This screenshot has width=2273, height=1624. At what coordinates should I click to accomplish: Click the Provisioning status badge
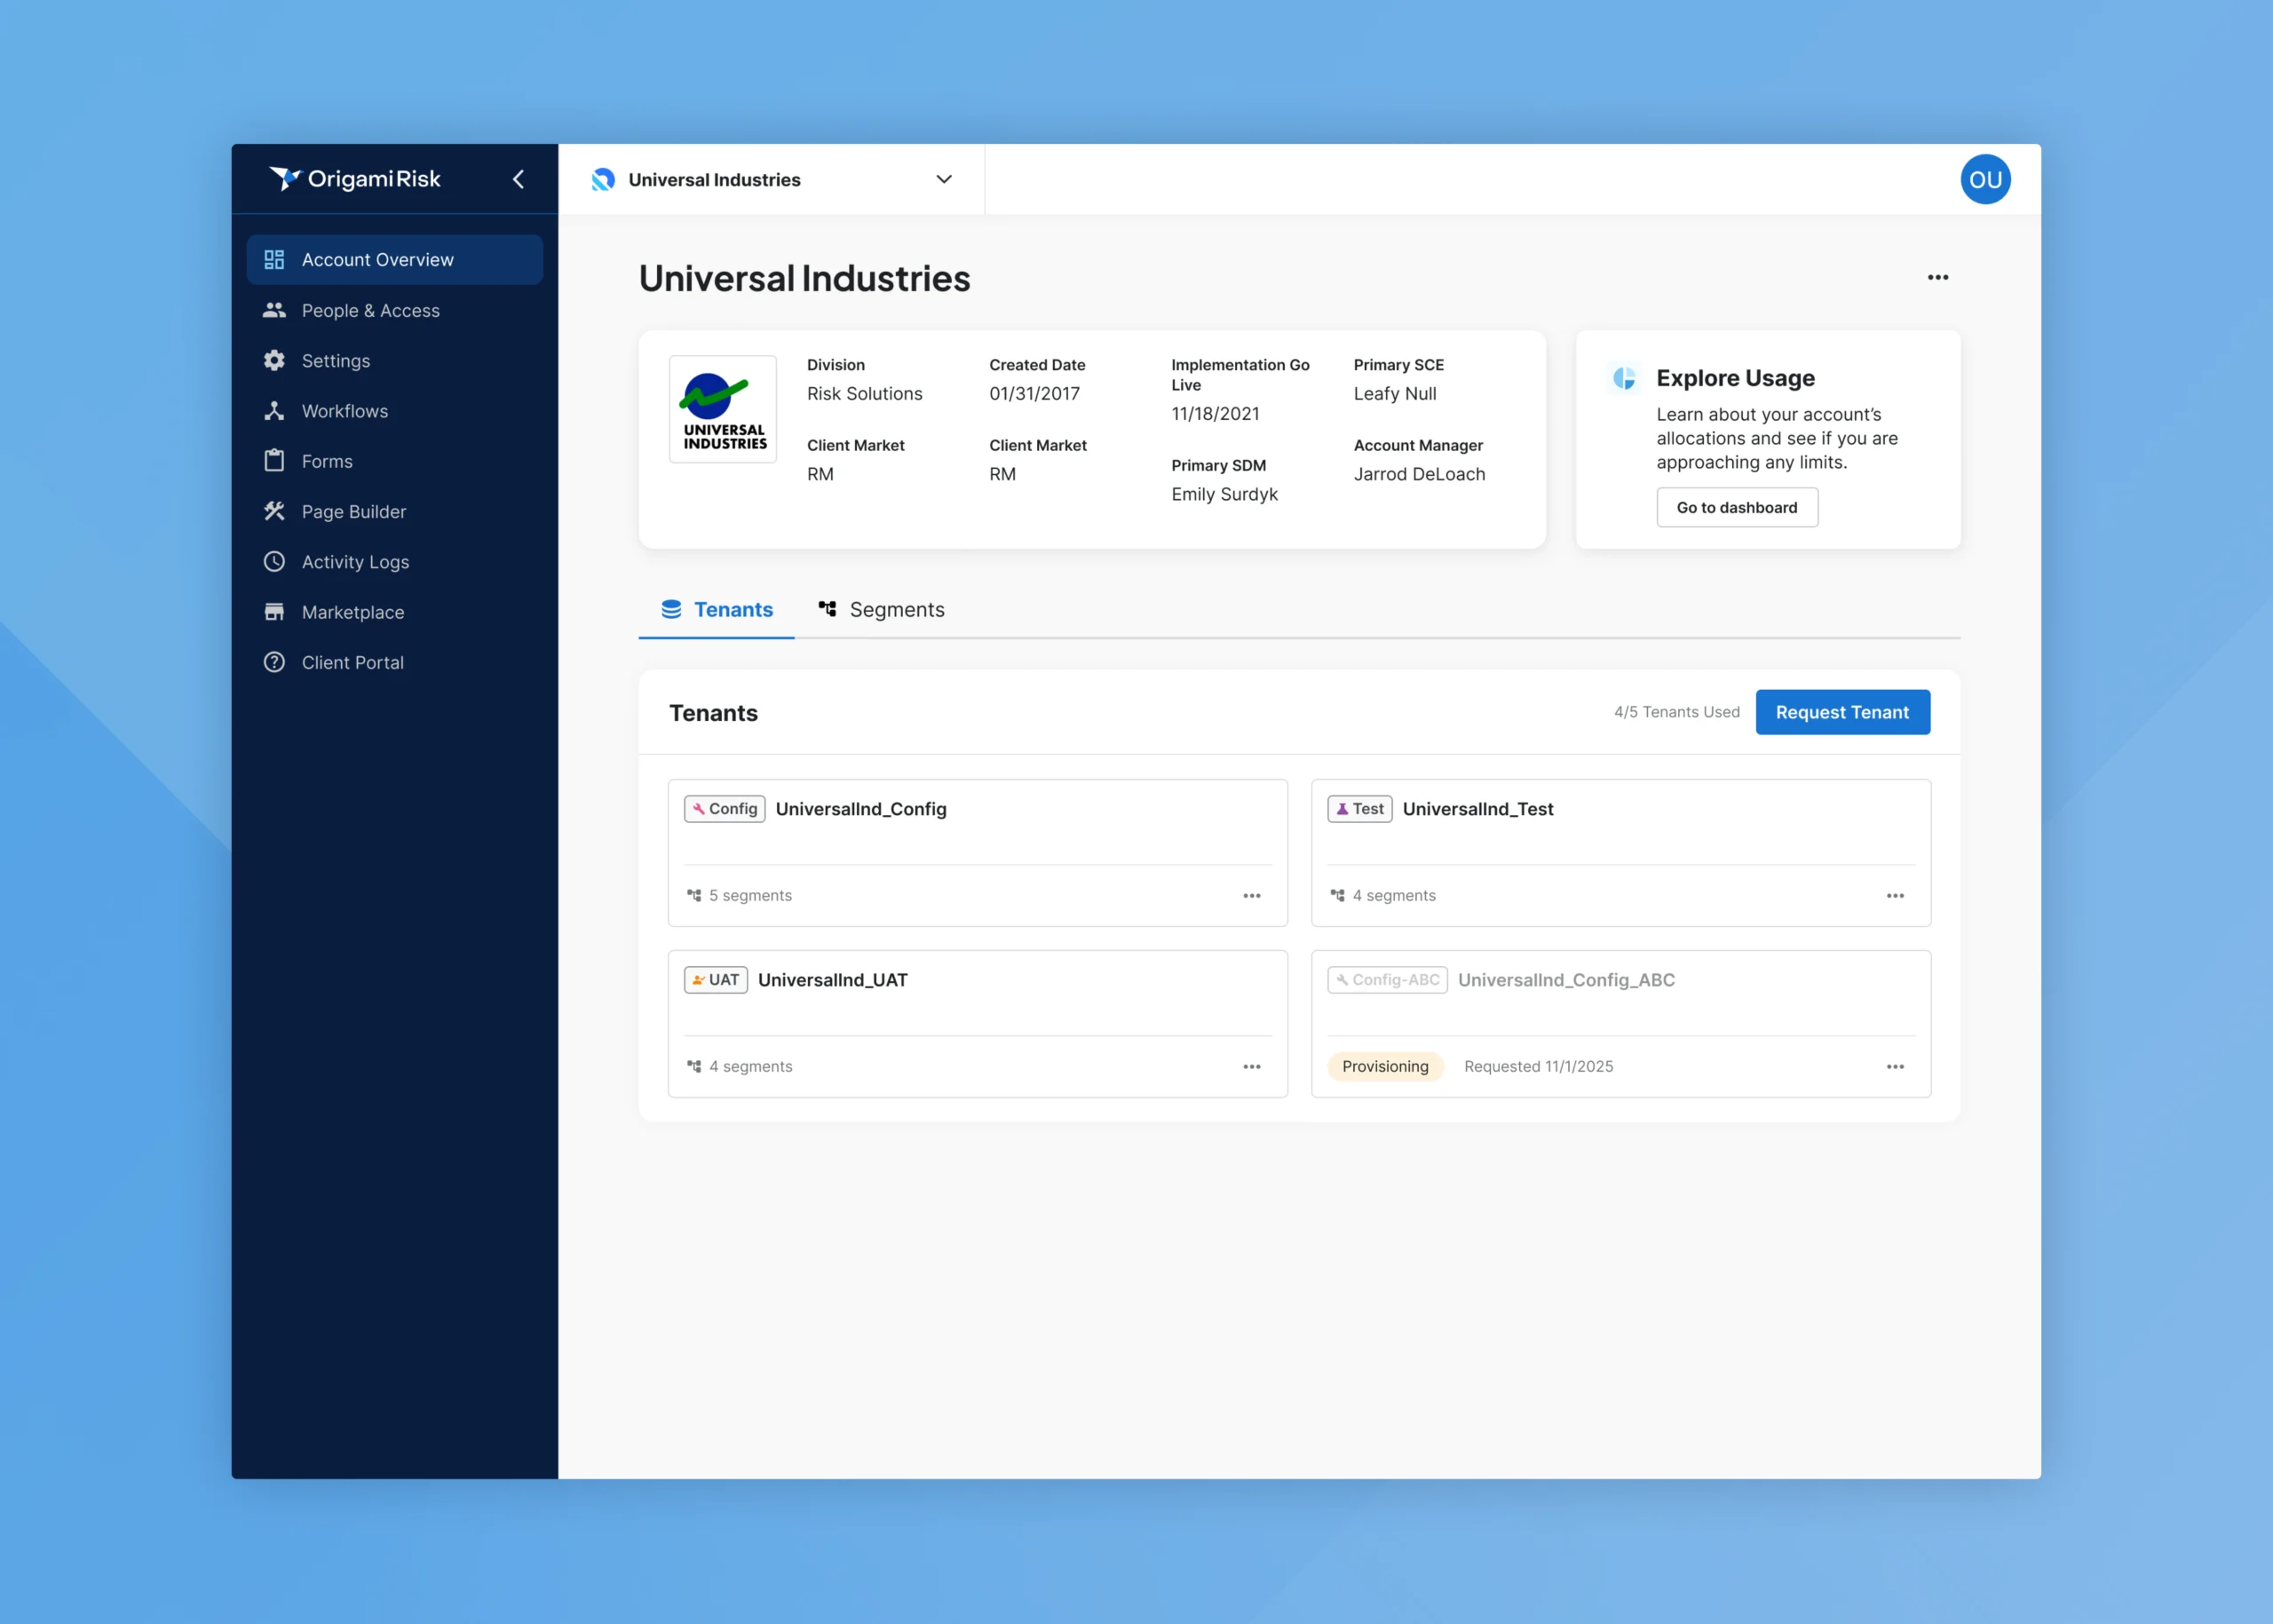coord(1385,1067)
